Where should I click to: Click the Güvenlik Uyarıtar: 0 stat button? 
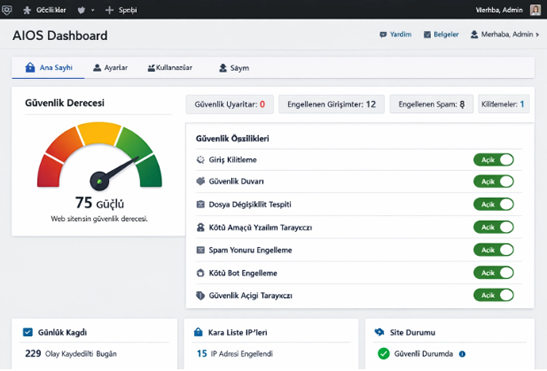click(230, 104)
